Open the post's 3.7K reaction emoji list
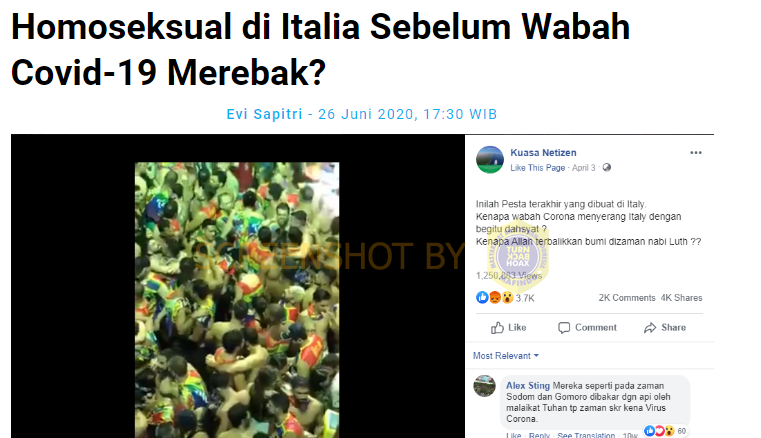 [505, 298]
